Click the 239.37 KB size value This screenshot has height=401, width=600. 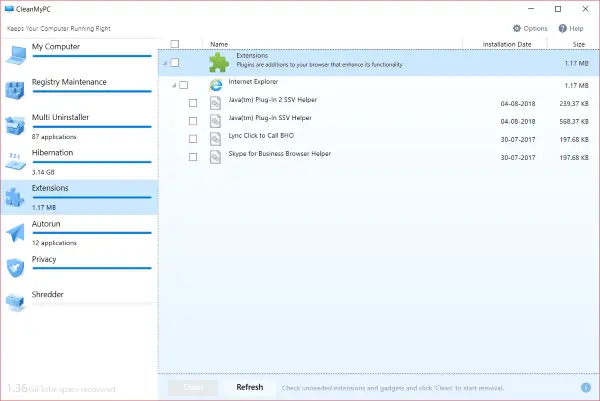574,103
